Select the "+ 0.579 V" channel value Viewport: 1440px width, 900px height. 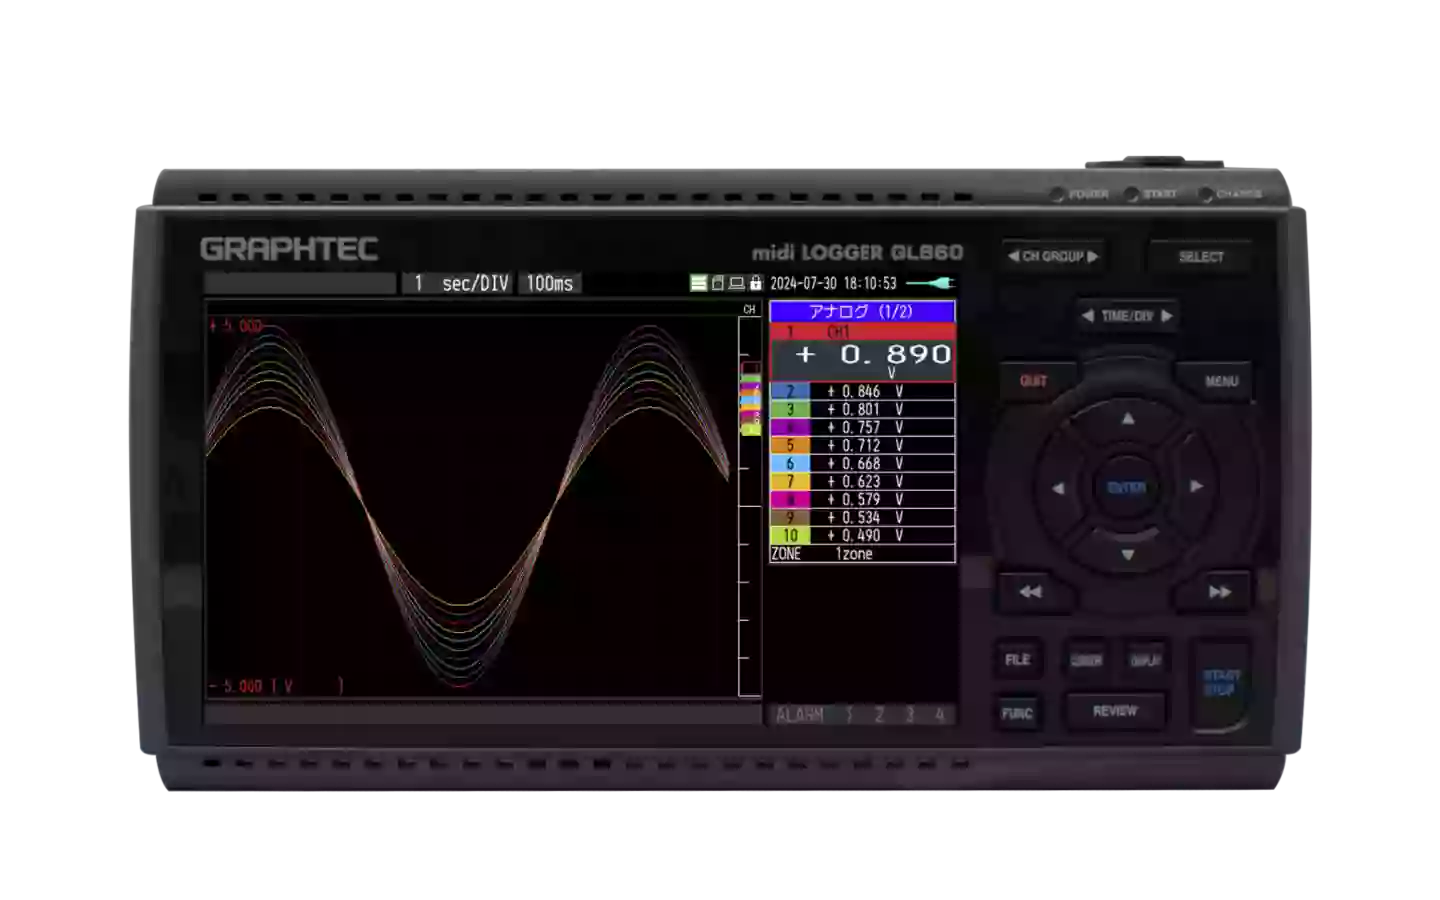865,500
